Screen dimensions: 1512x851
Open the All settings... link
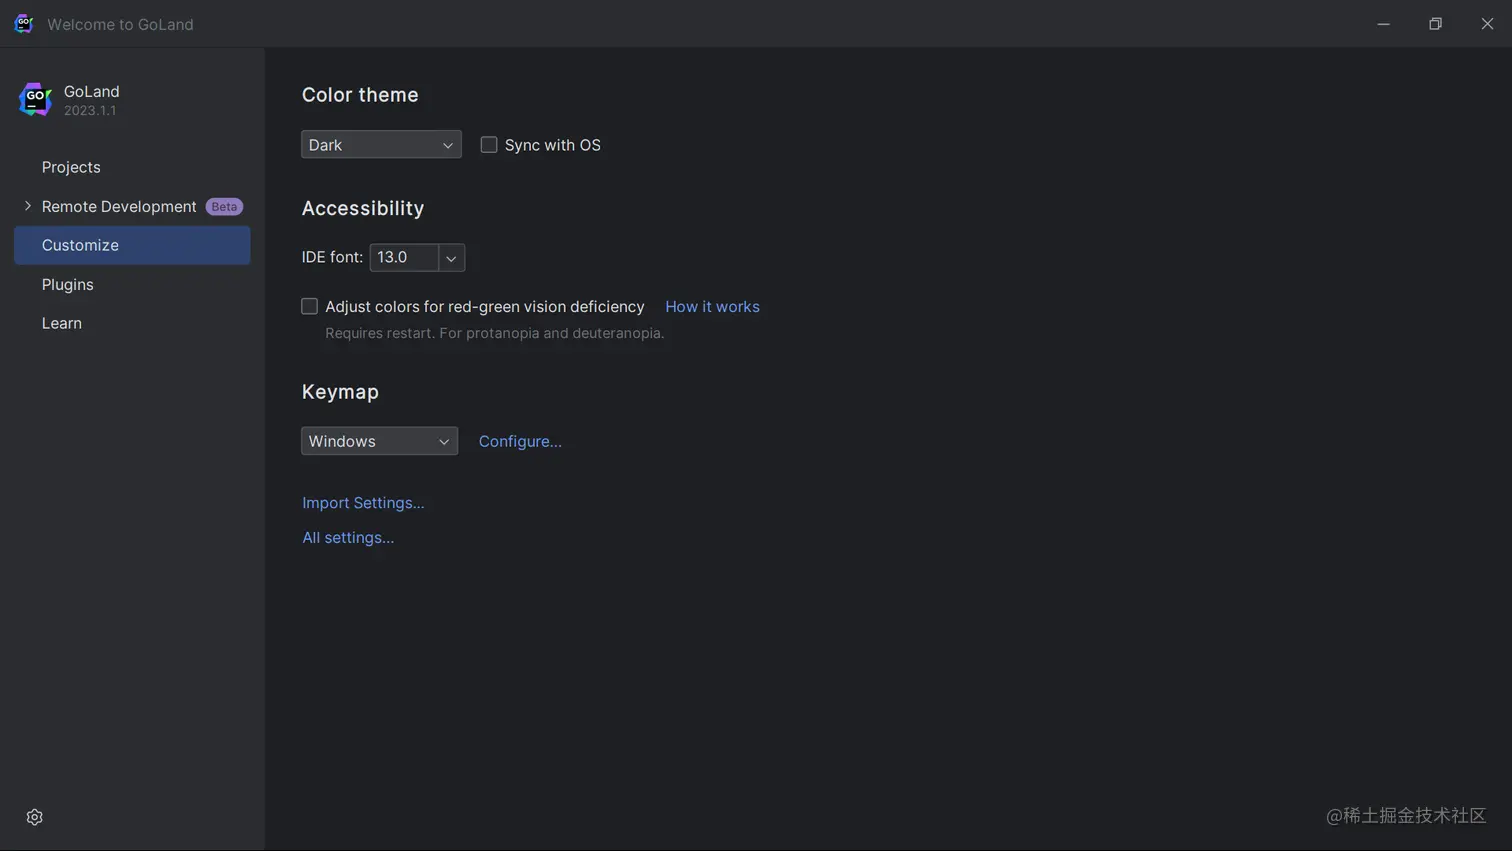[348, 537]
